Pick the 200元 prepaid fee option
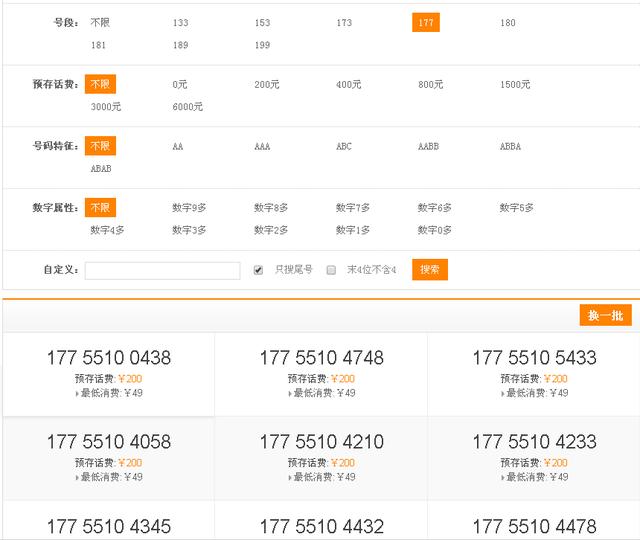 tap(266, 85)
